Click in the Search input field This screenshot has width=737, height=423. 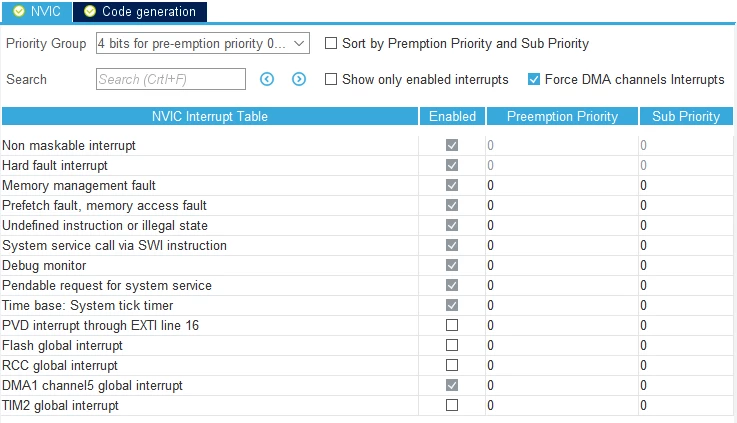[171, 79]
